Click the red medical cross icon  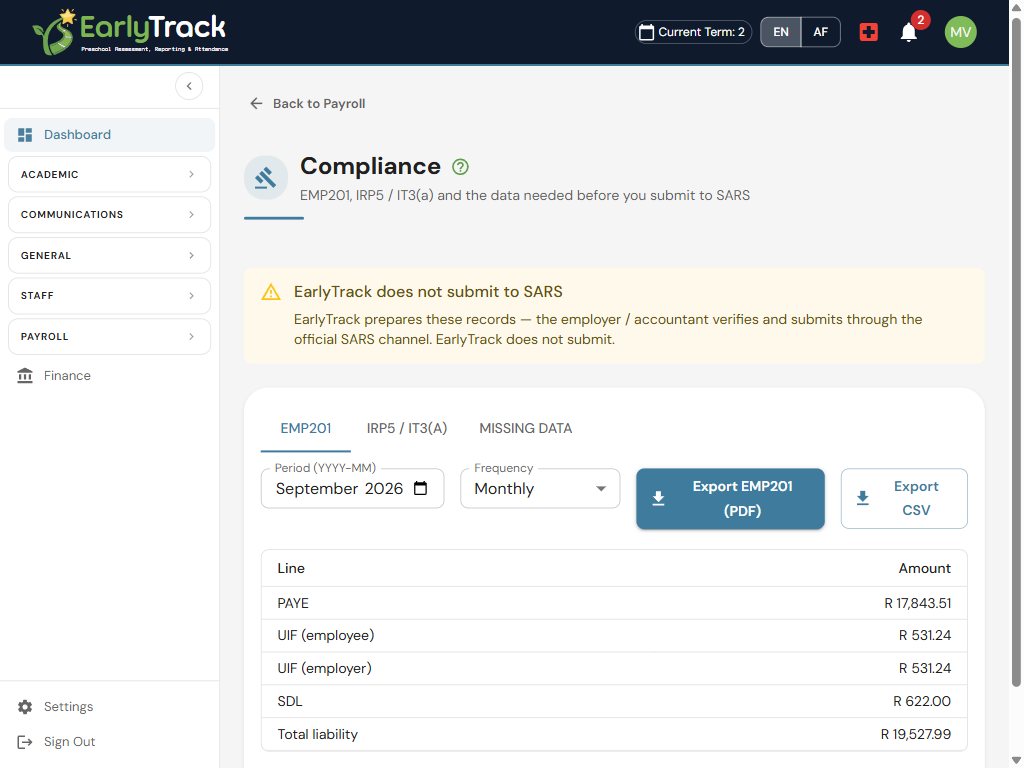(868, 32)
